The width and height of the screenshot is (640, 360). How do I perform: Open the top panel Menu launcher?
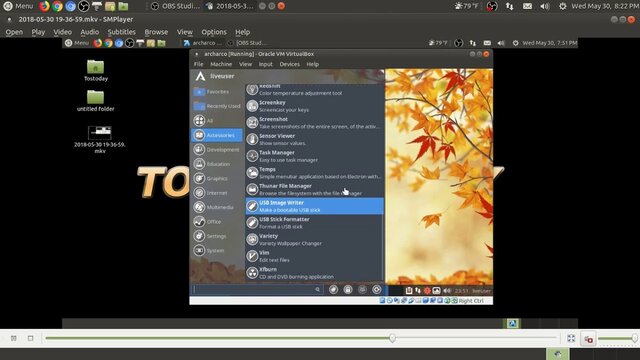[18, 6]
